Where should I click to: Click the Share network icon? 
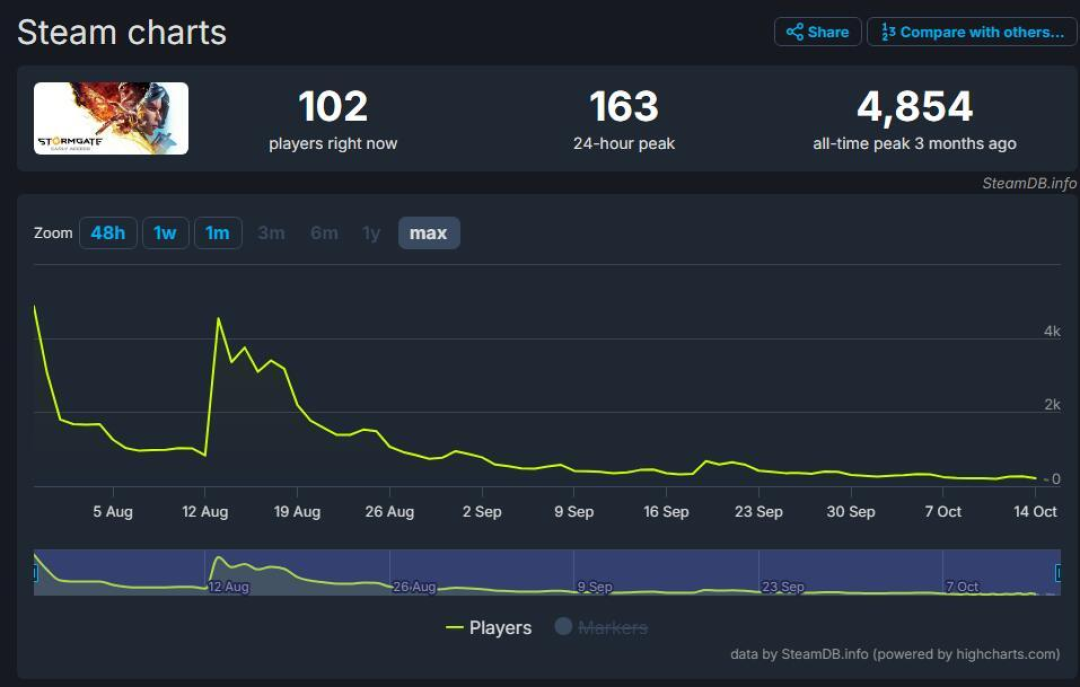click(x=795, y=32)
